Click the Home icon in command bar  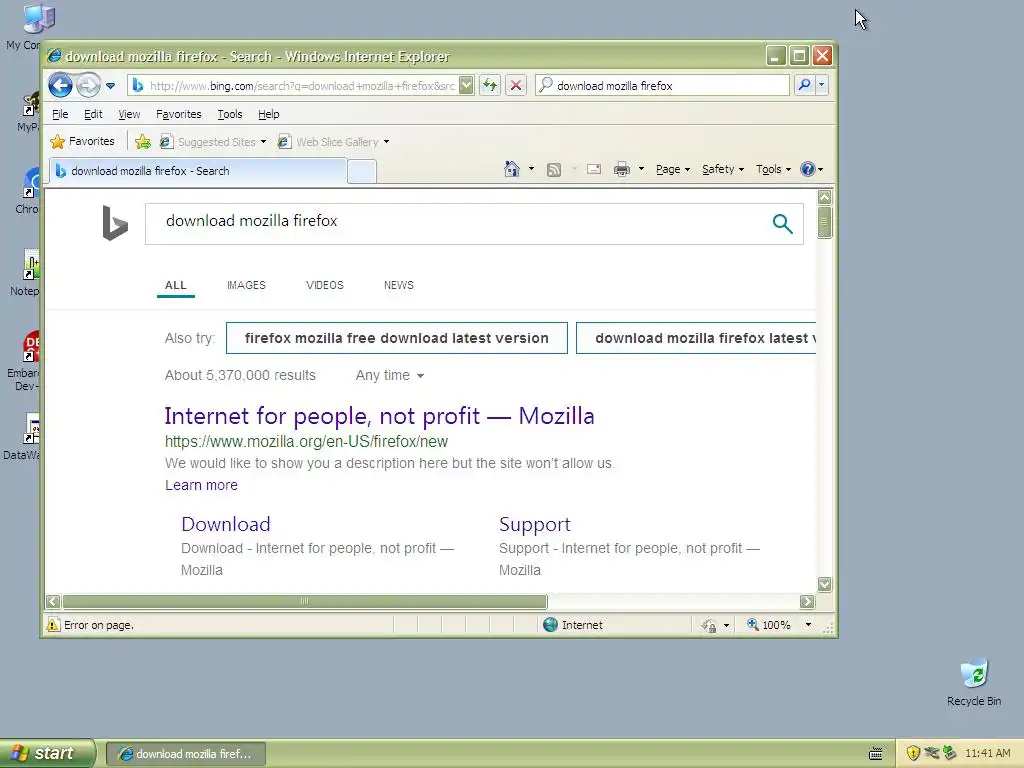[512, 169]
